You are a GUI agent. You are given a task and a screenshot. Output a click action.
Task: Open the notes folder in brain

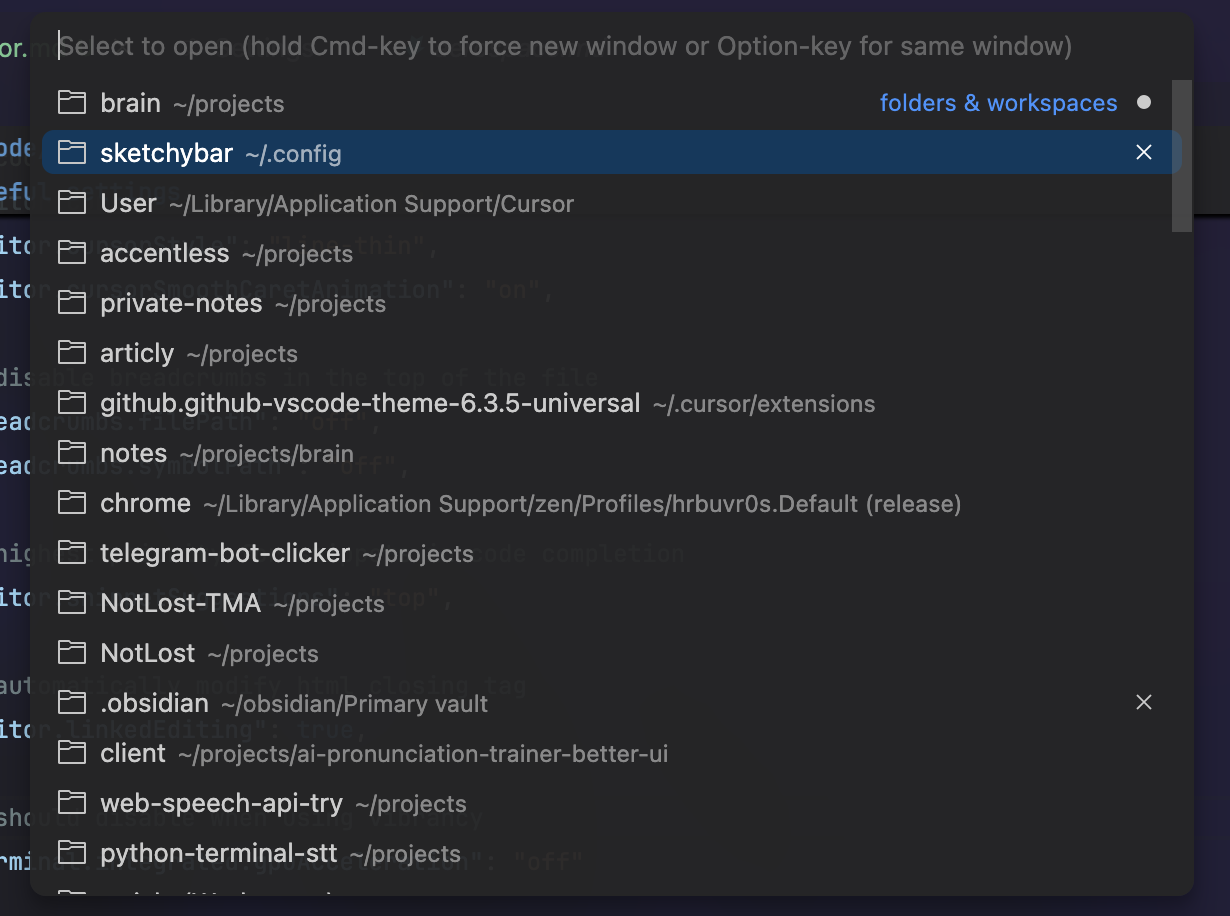coord(134,453)
